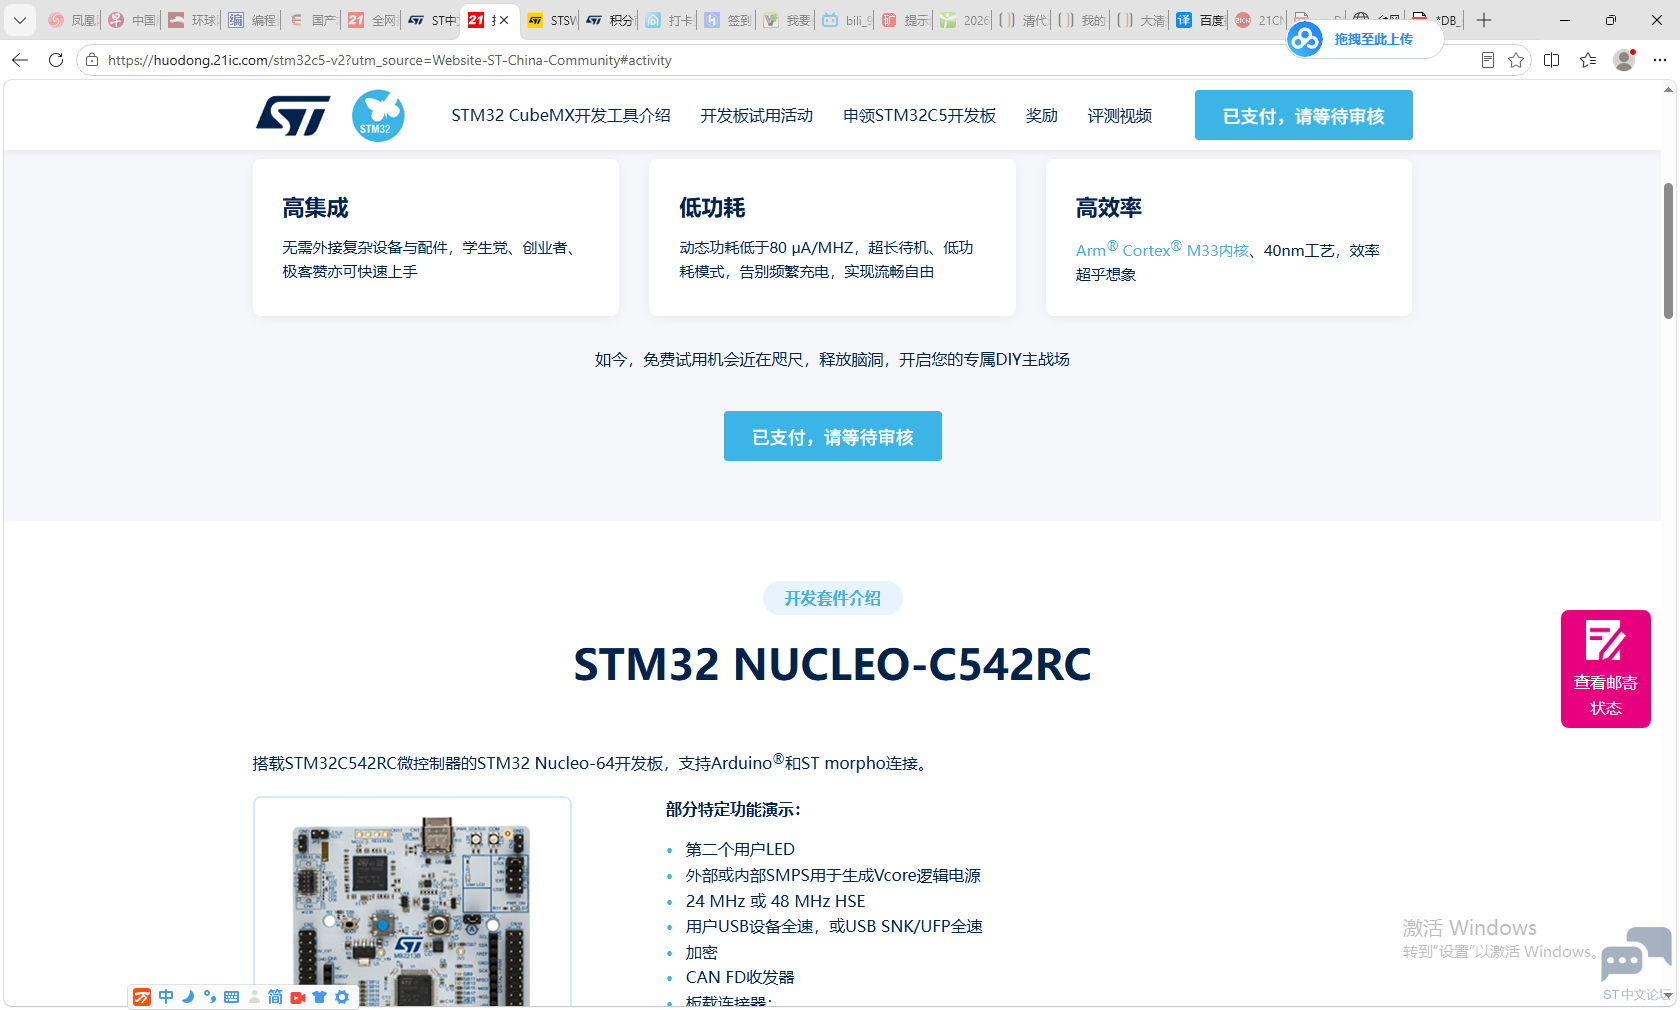
Task: Click the STM32 butterfly logo
Action: coord(378,116)
